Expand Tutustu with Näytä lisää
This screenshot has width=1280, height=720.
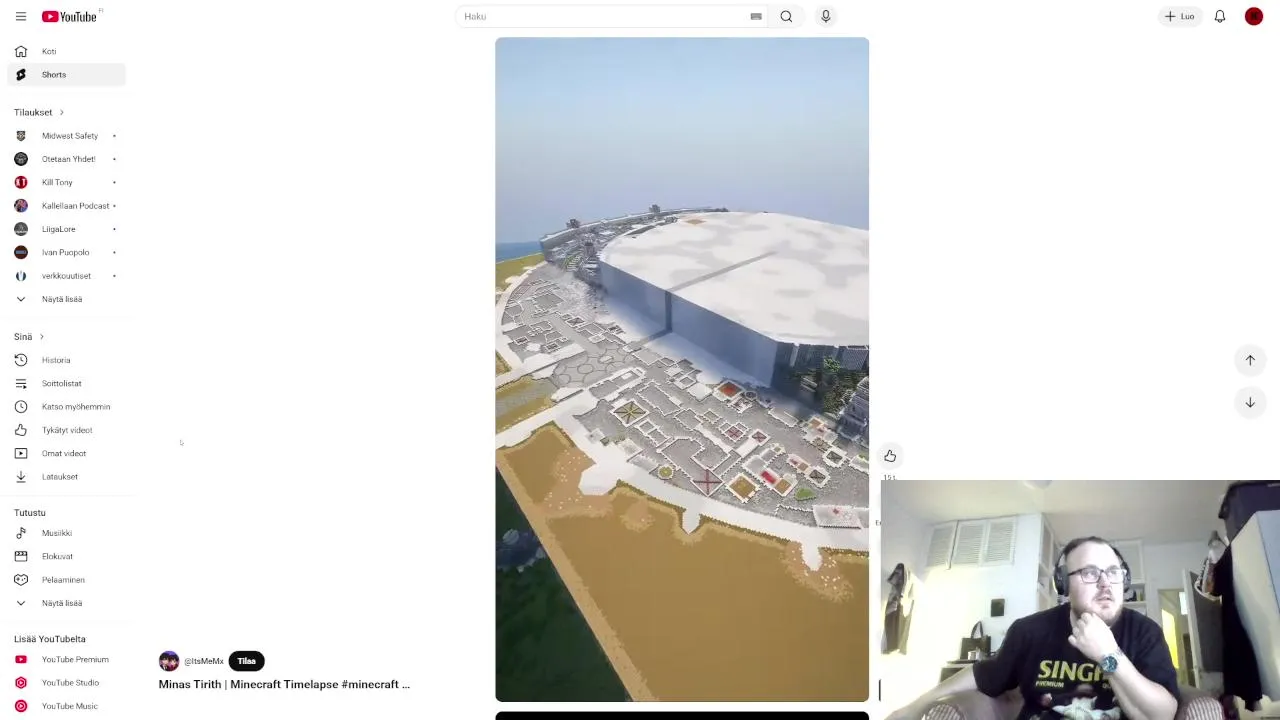(68, 603)
